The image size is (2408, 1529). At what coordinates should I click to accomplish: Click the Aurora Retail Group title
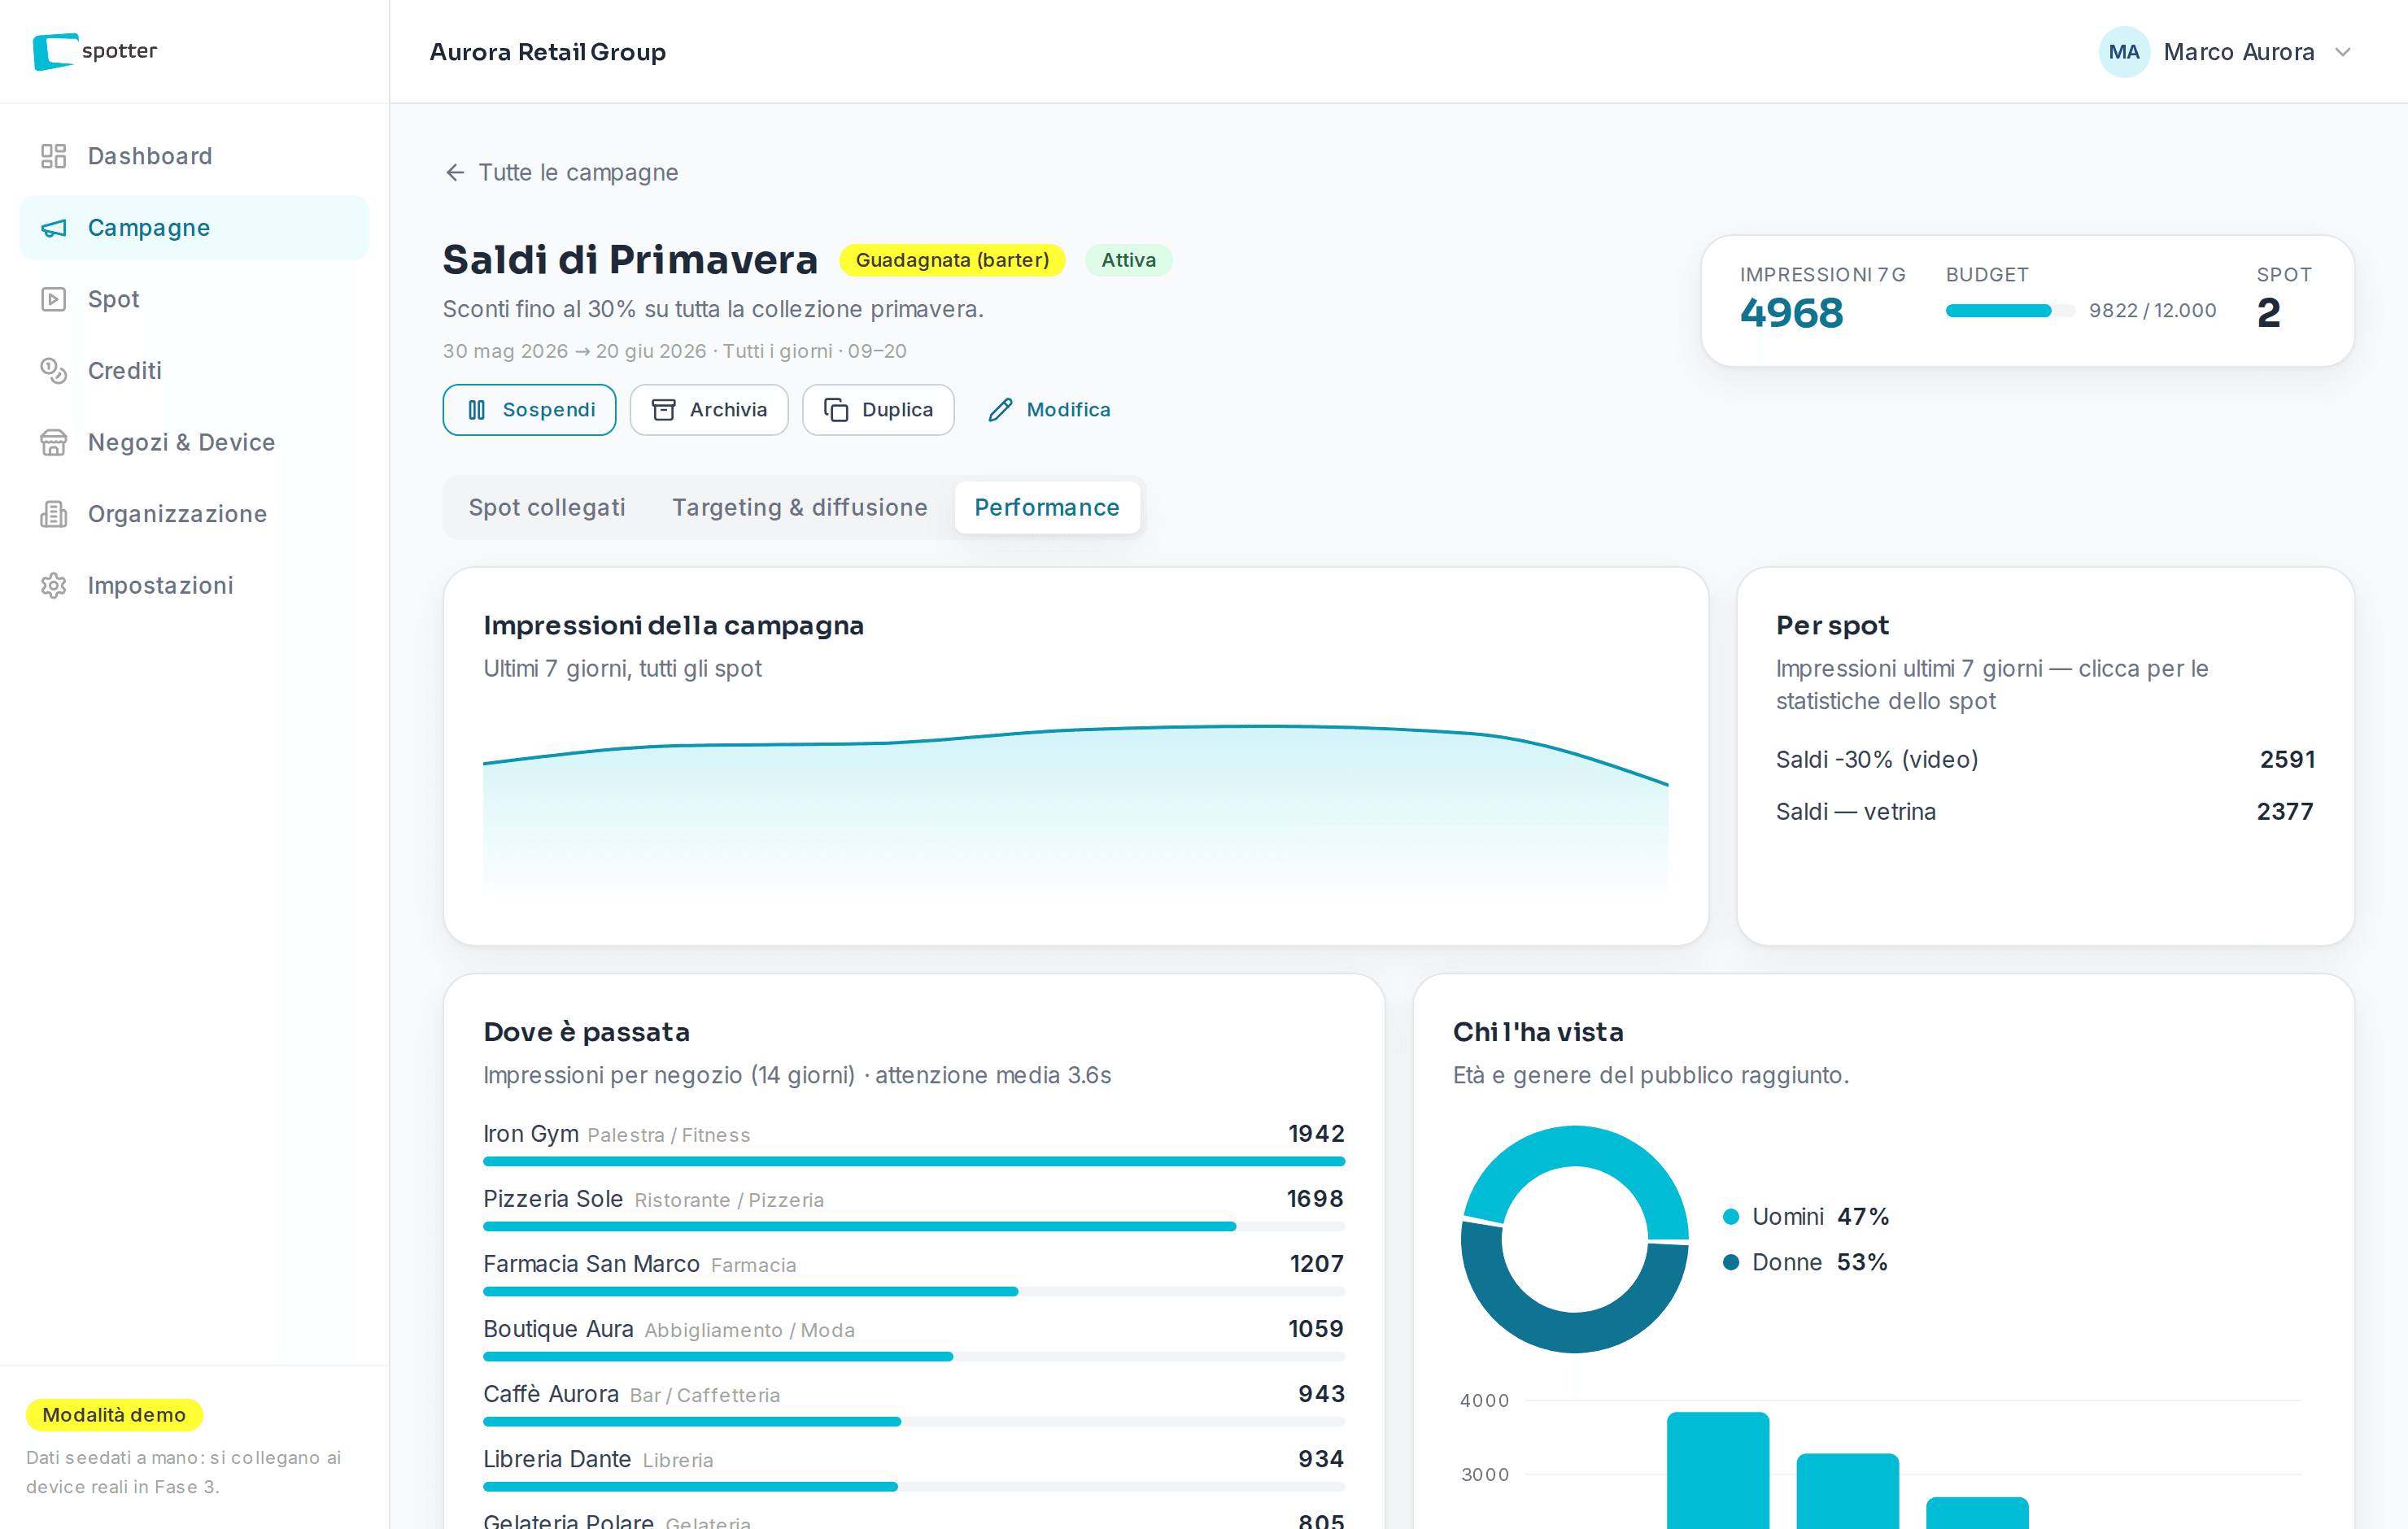tap(548, 52)
